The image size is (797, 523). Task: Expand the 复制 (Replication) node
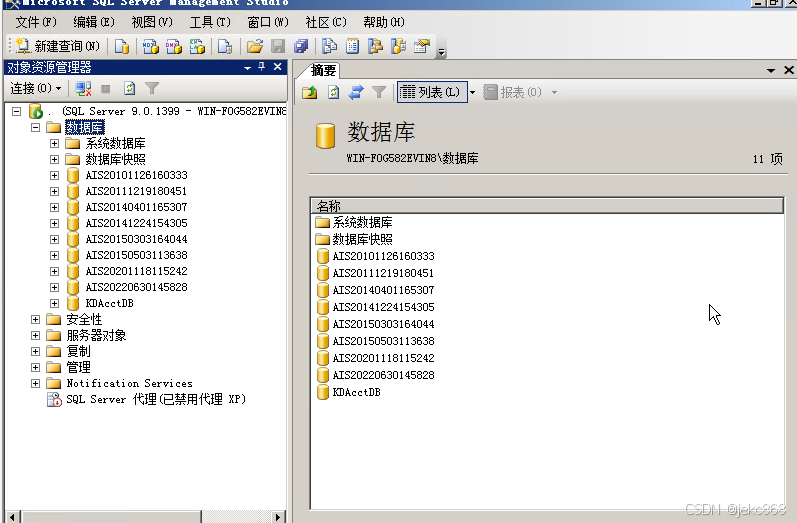click(36, 351)
